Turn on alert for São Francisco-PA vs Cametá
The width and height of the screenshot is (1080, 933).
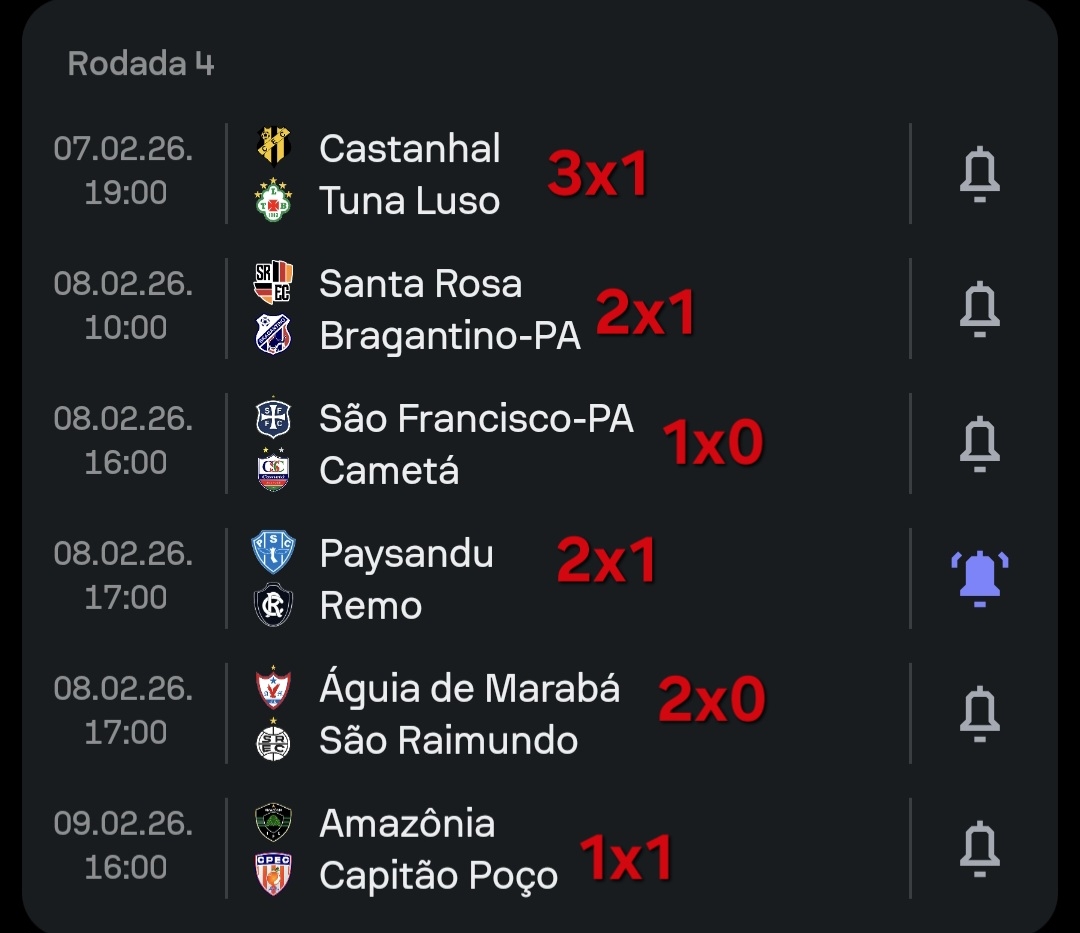pyautogui.click(x=979, y=444)
